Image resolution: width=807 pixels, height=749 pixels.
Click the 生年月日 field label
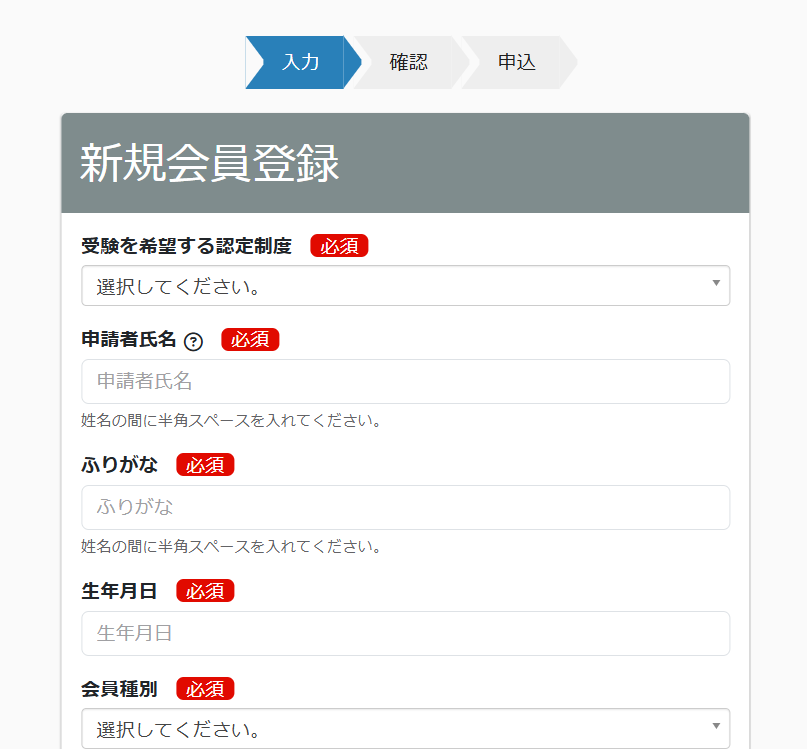click(119, 591)
